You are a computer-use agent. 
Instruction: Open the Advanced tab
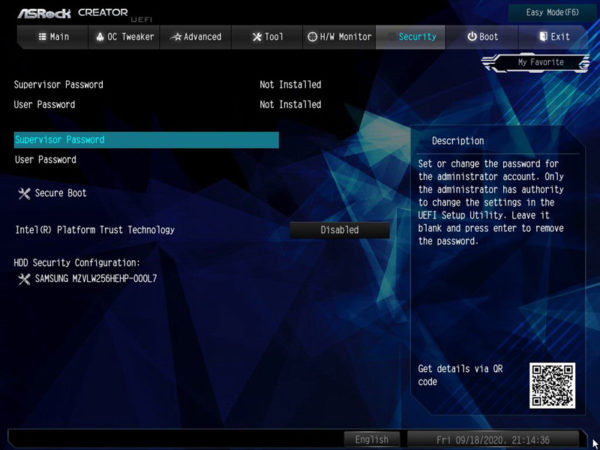coord(196,37)
